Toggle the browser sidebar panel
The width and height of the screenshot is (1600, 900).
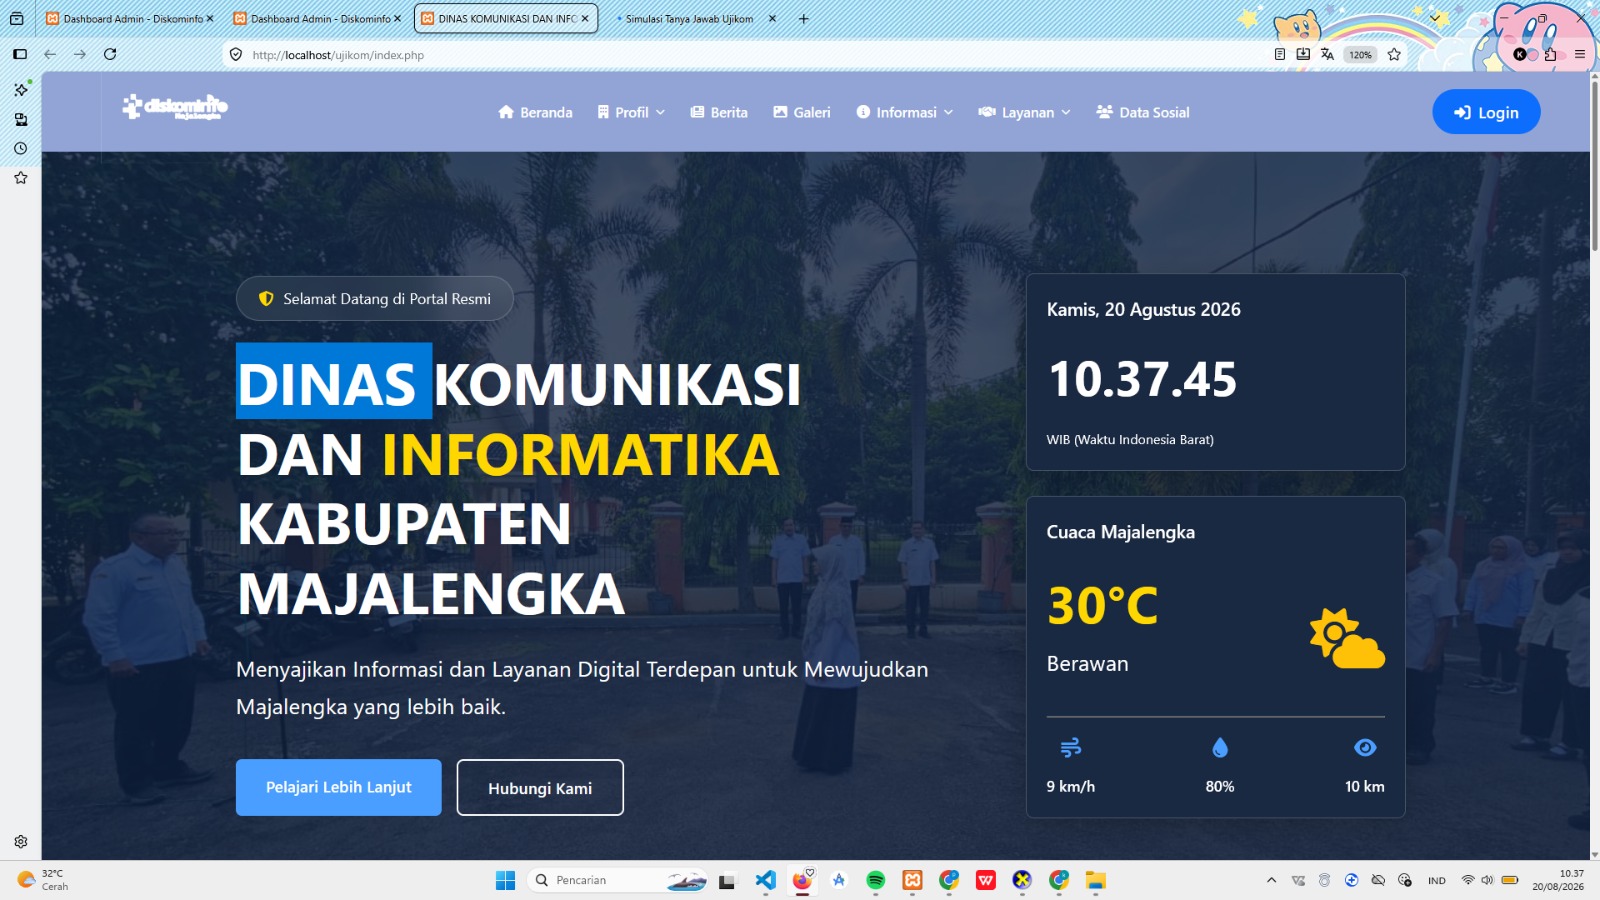pos(20,55)
